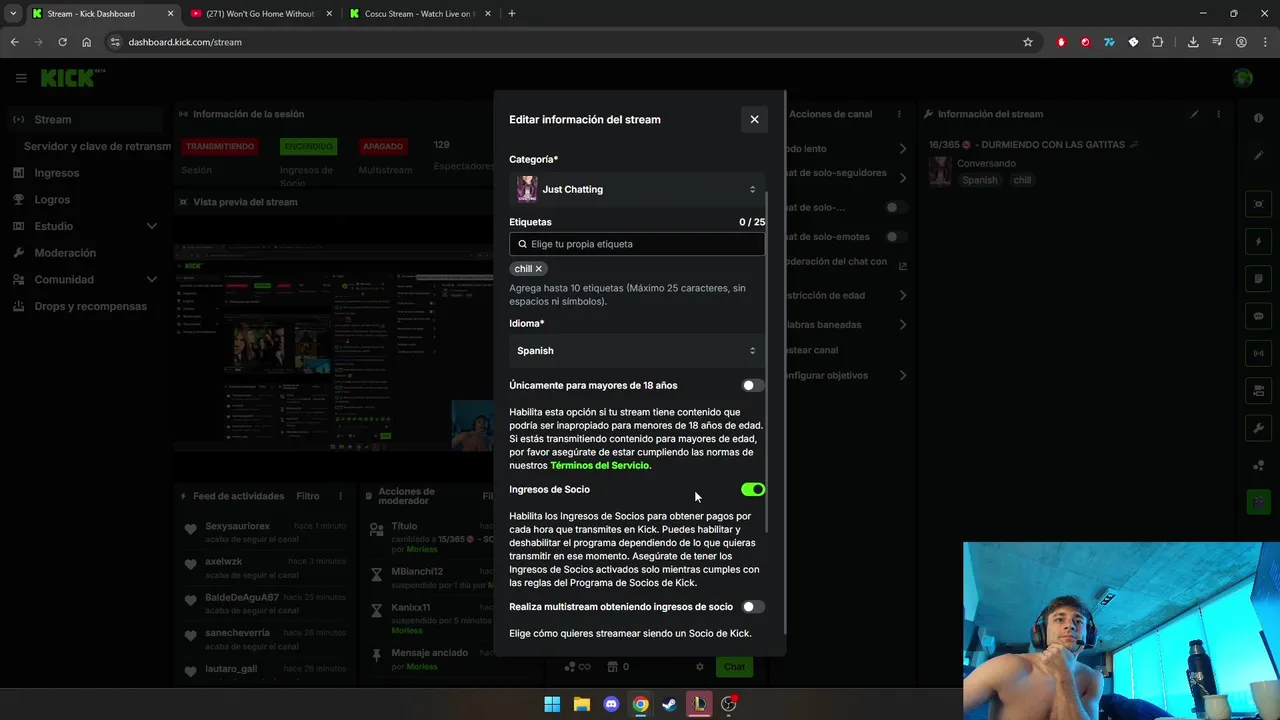The height and width of the screenshot is (720, 1280).
Task: Expand the Configurar objetivos chevron
Action: click(902, 376)
